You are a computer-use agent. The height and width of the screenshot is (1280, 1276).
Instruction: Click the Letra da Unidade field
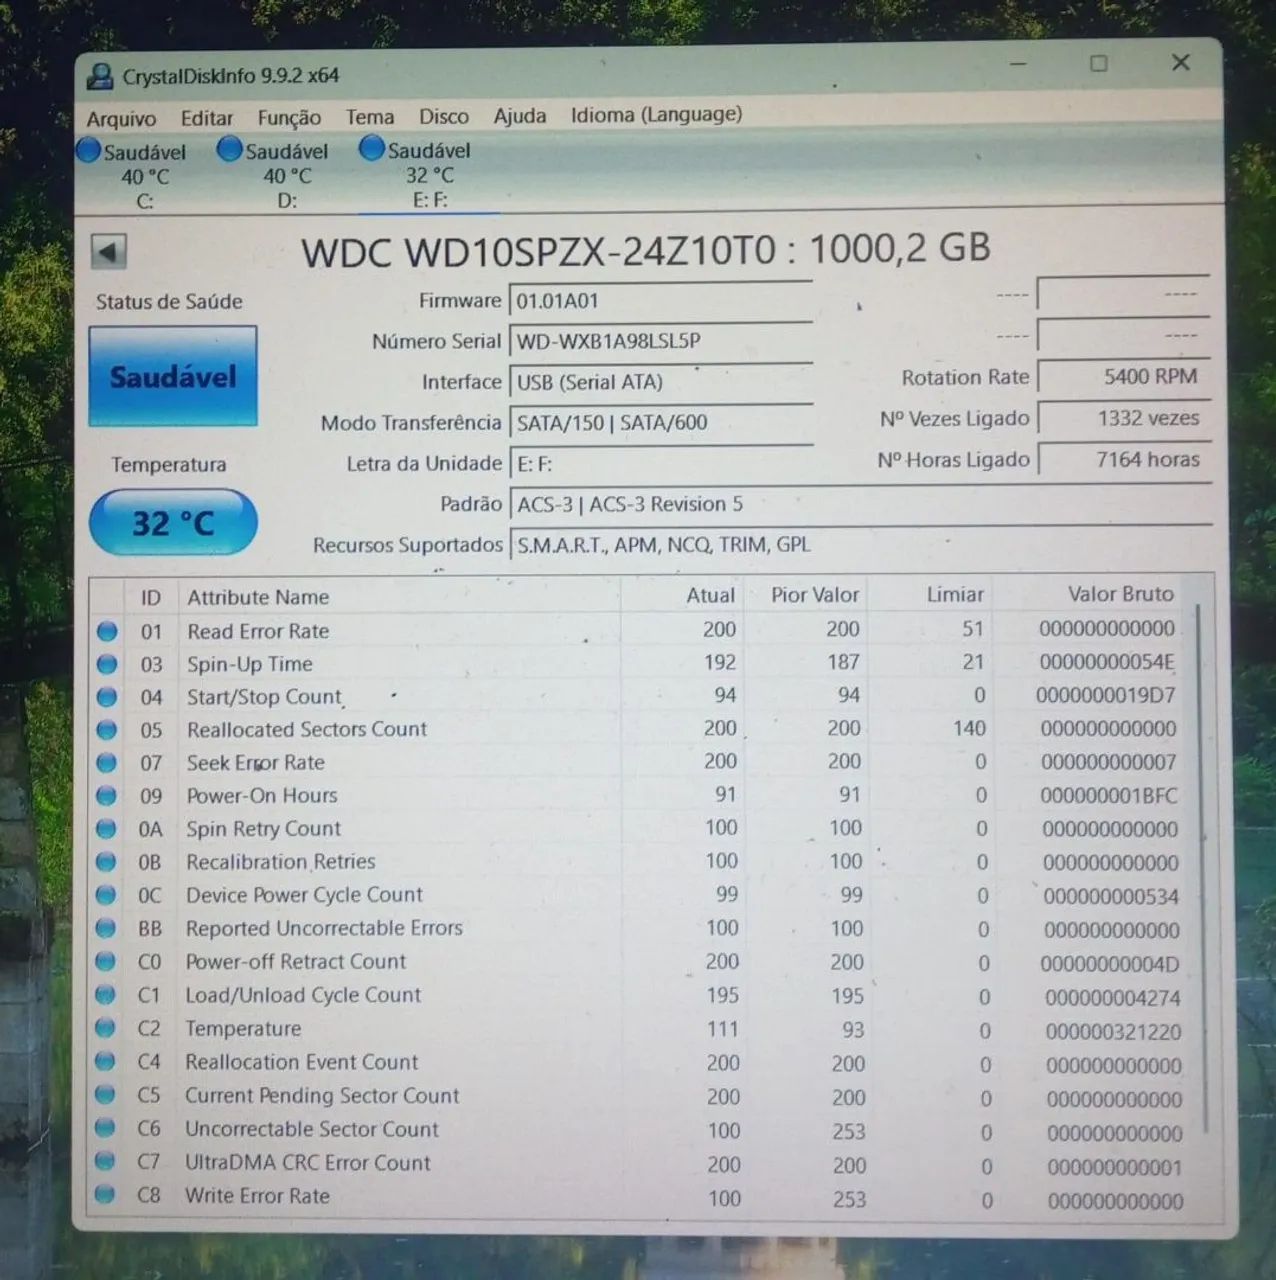pos(660,464)
